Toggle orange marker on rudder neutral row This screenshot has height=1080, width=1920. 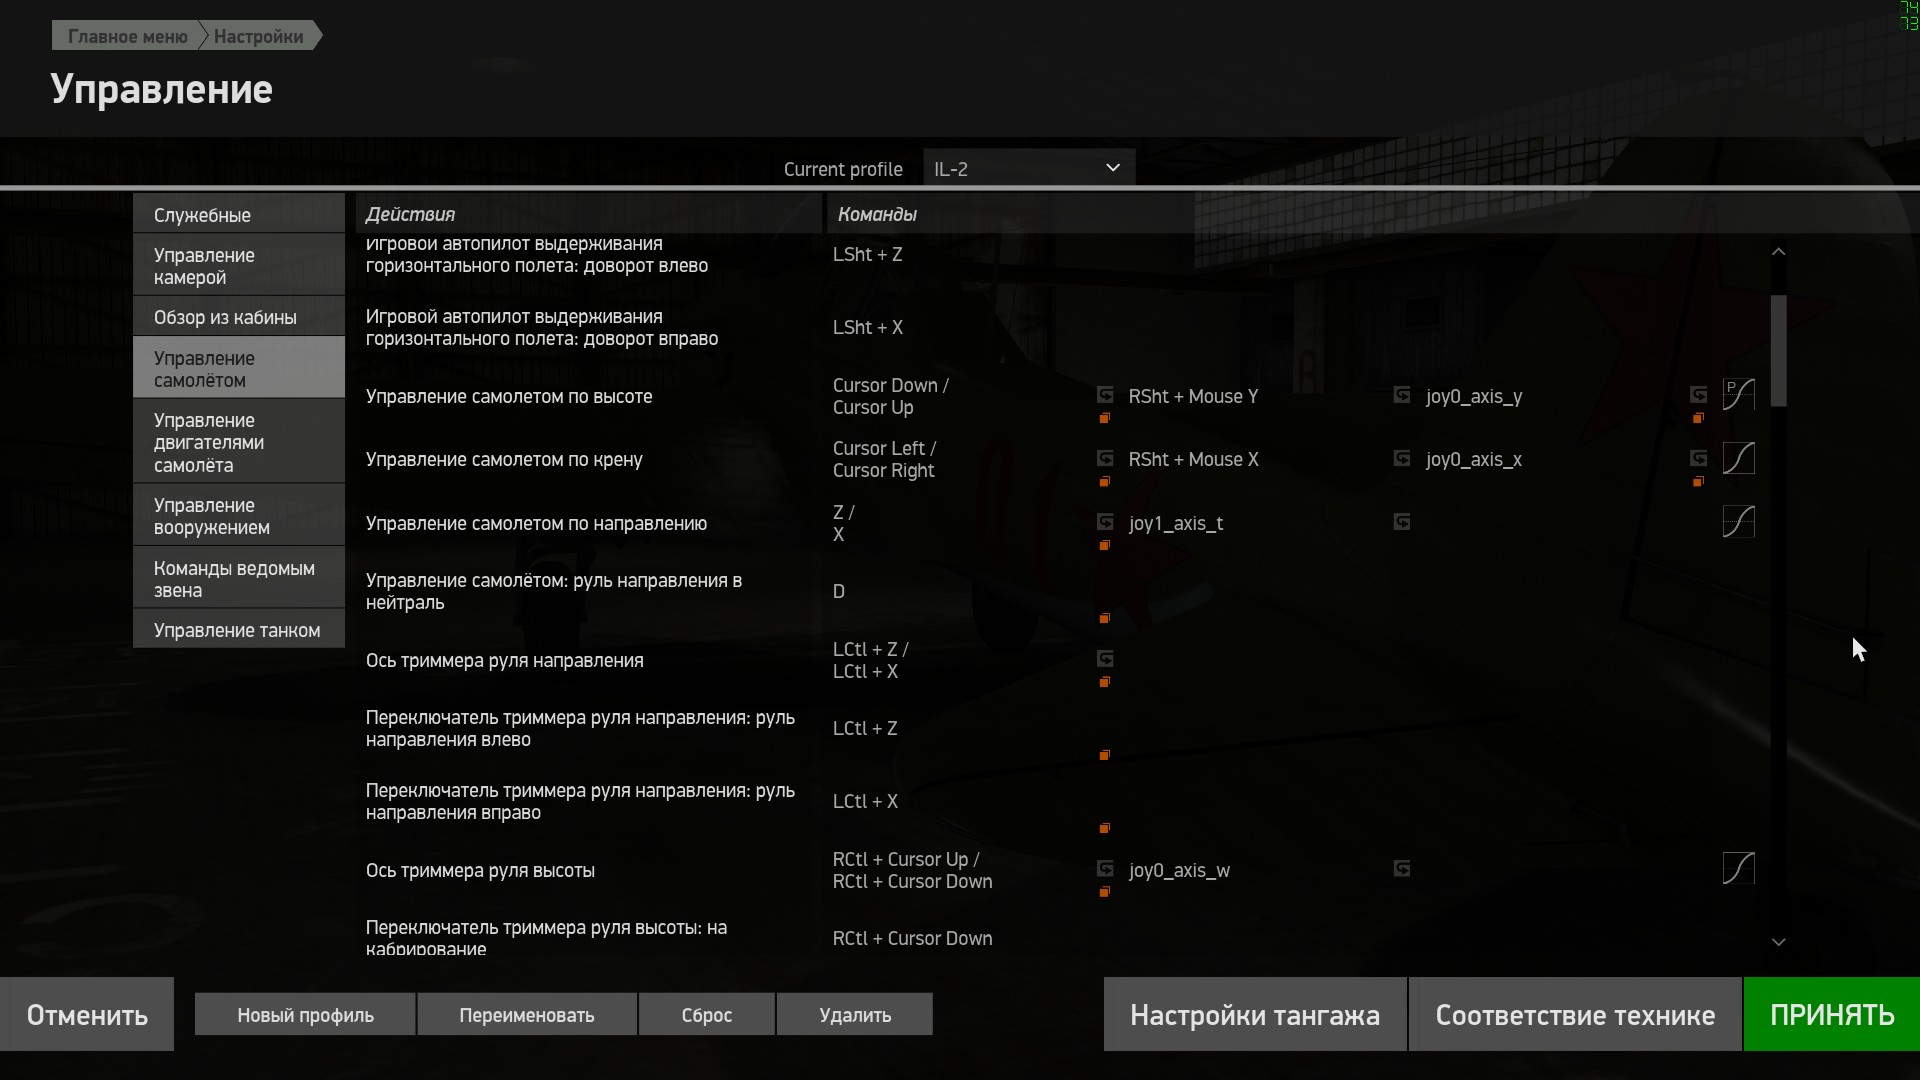pos(1105,619)
